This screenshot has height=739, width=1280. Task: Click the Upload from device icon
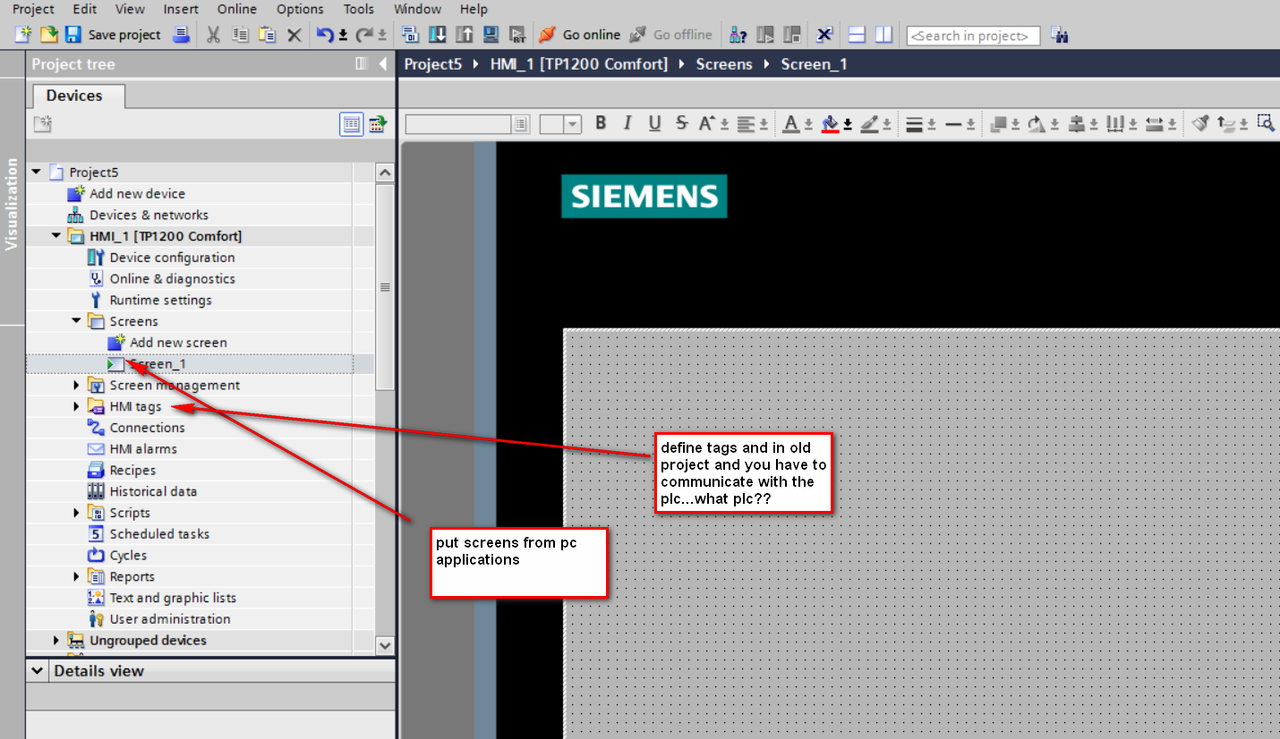464,35
